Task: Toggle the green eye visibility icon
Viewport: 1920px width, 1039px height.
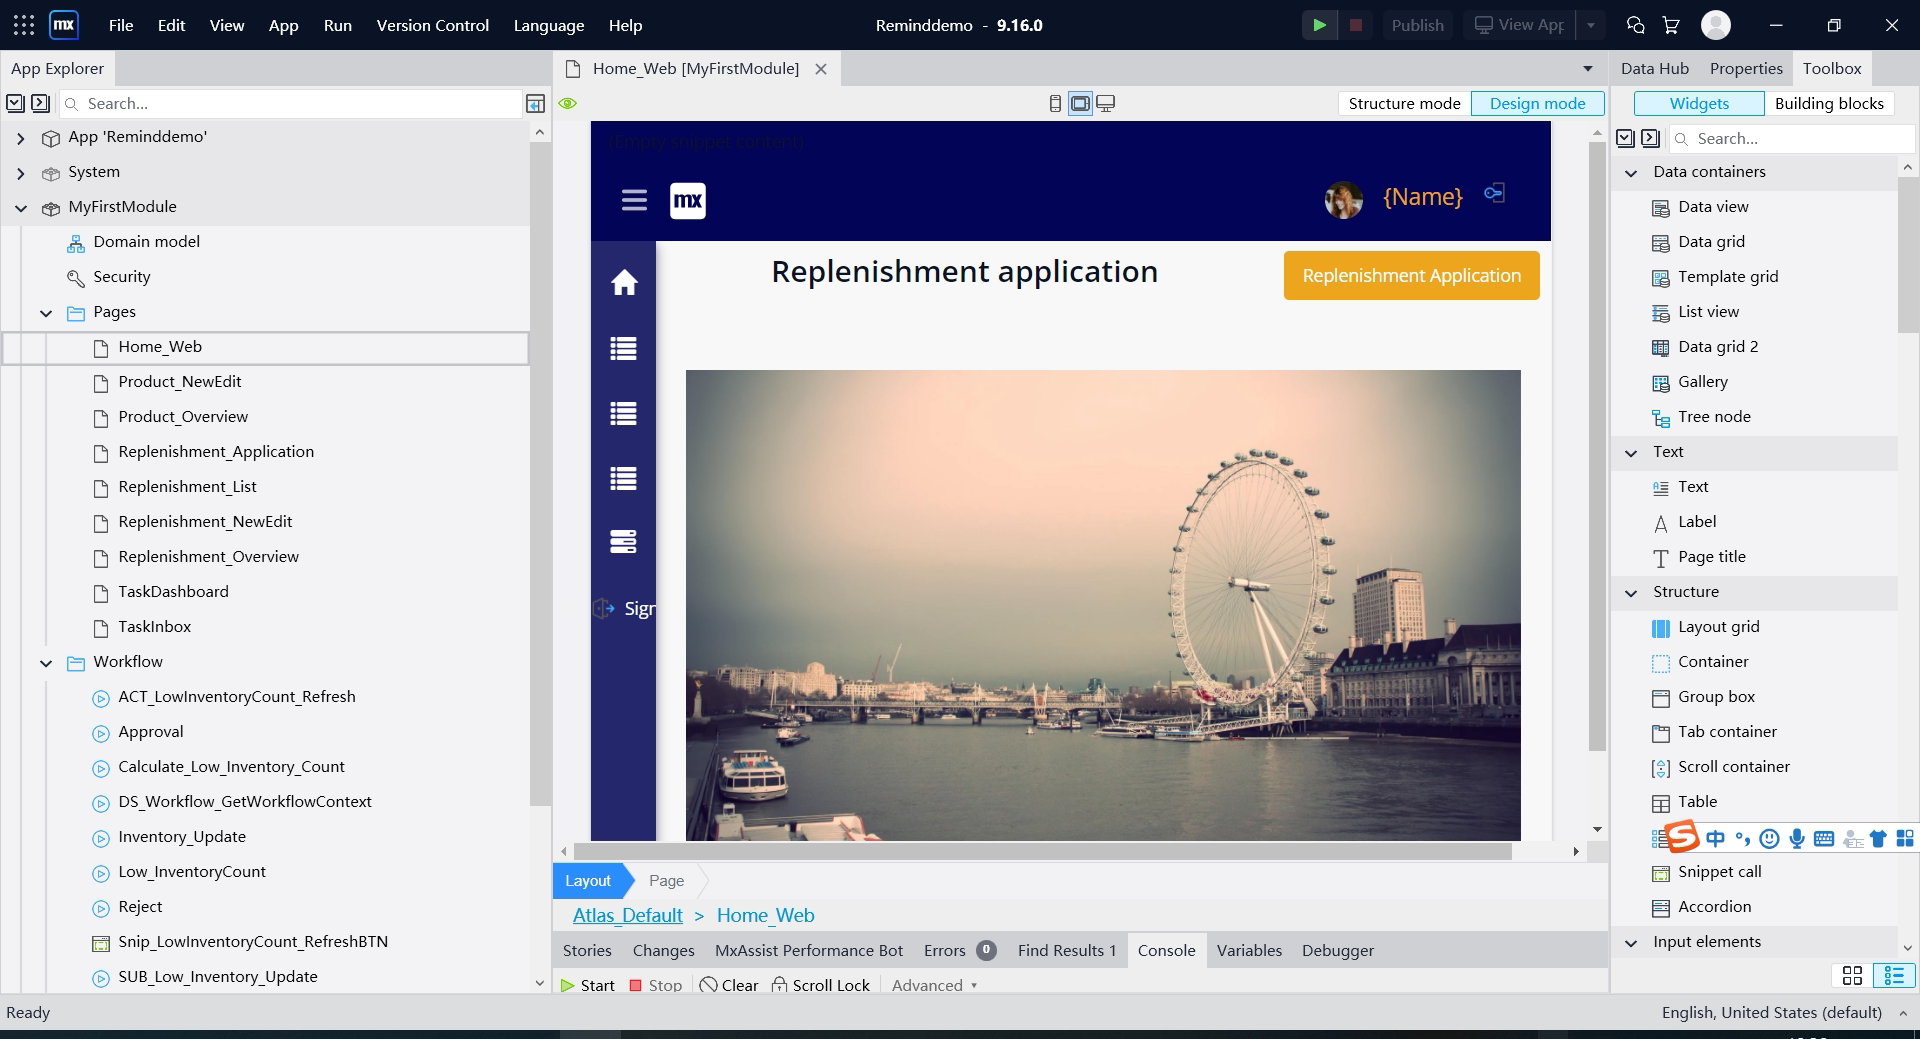Action: point(568,104)
